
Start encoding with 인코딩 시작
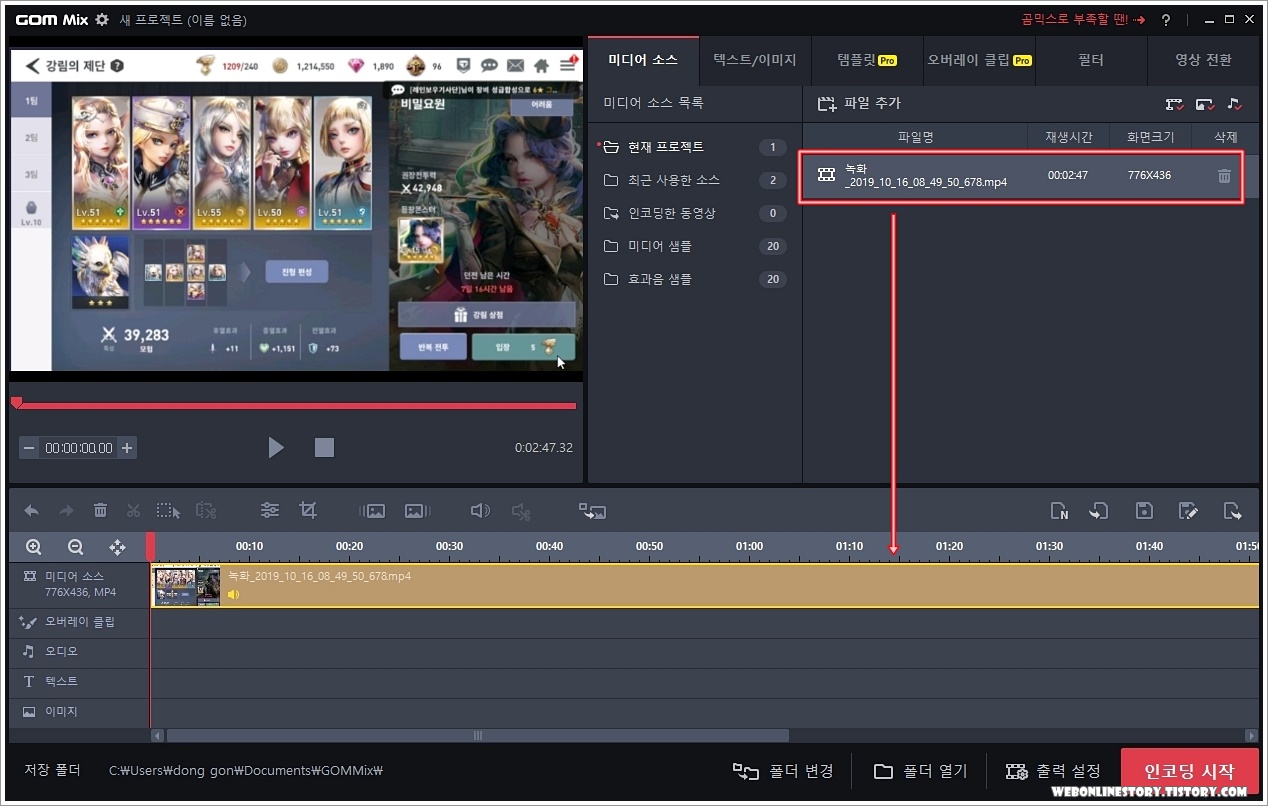[1189, 772]
